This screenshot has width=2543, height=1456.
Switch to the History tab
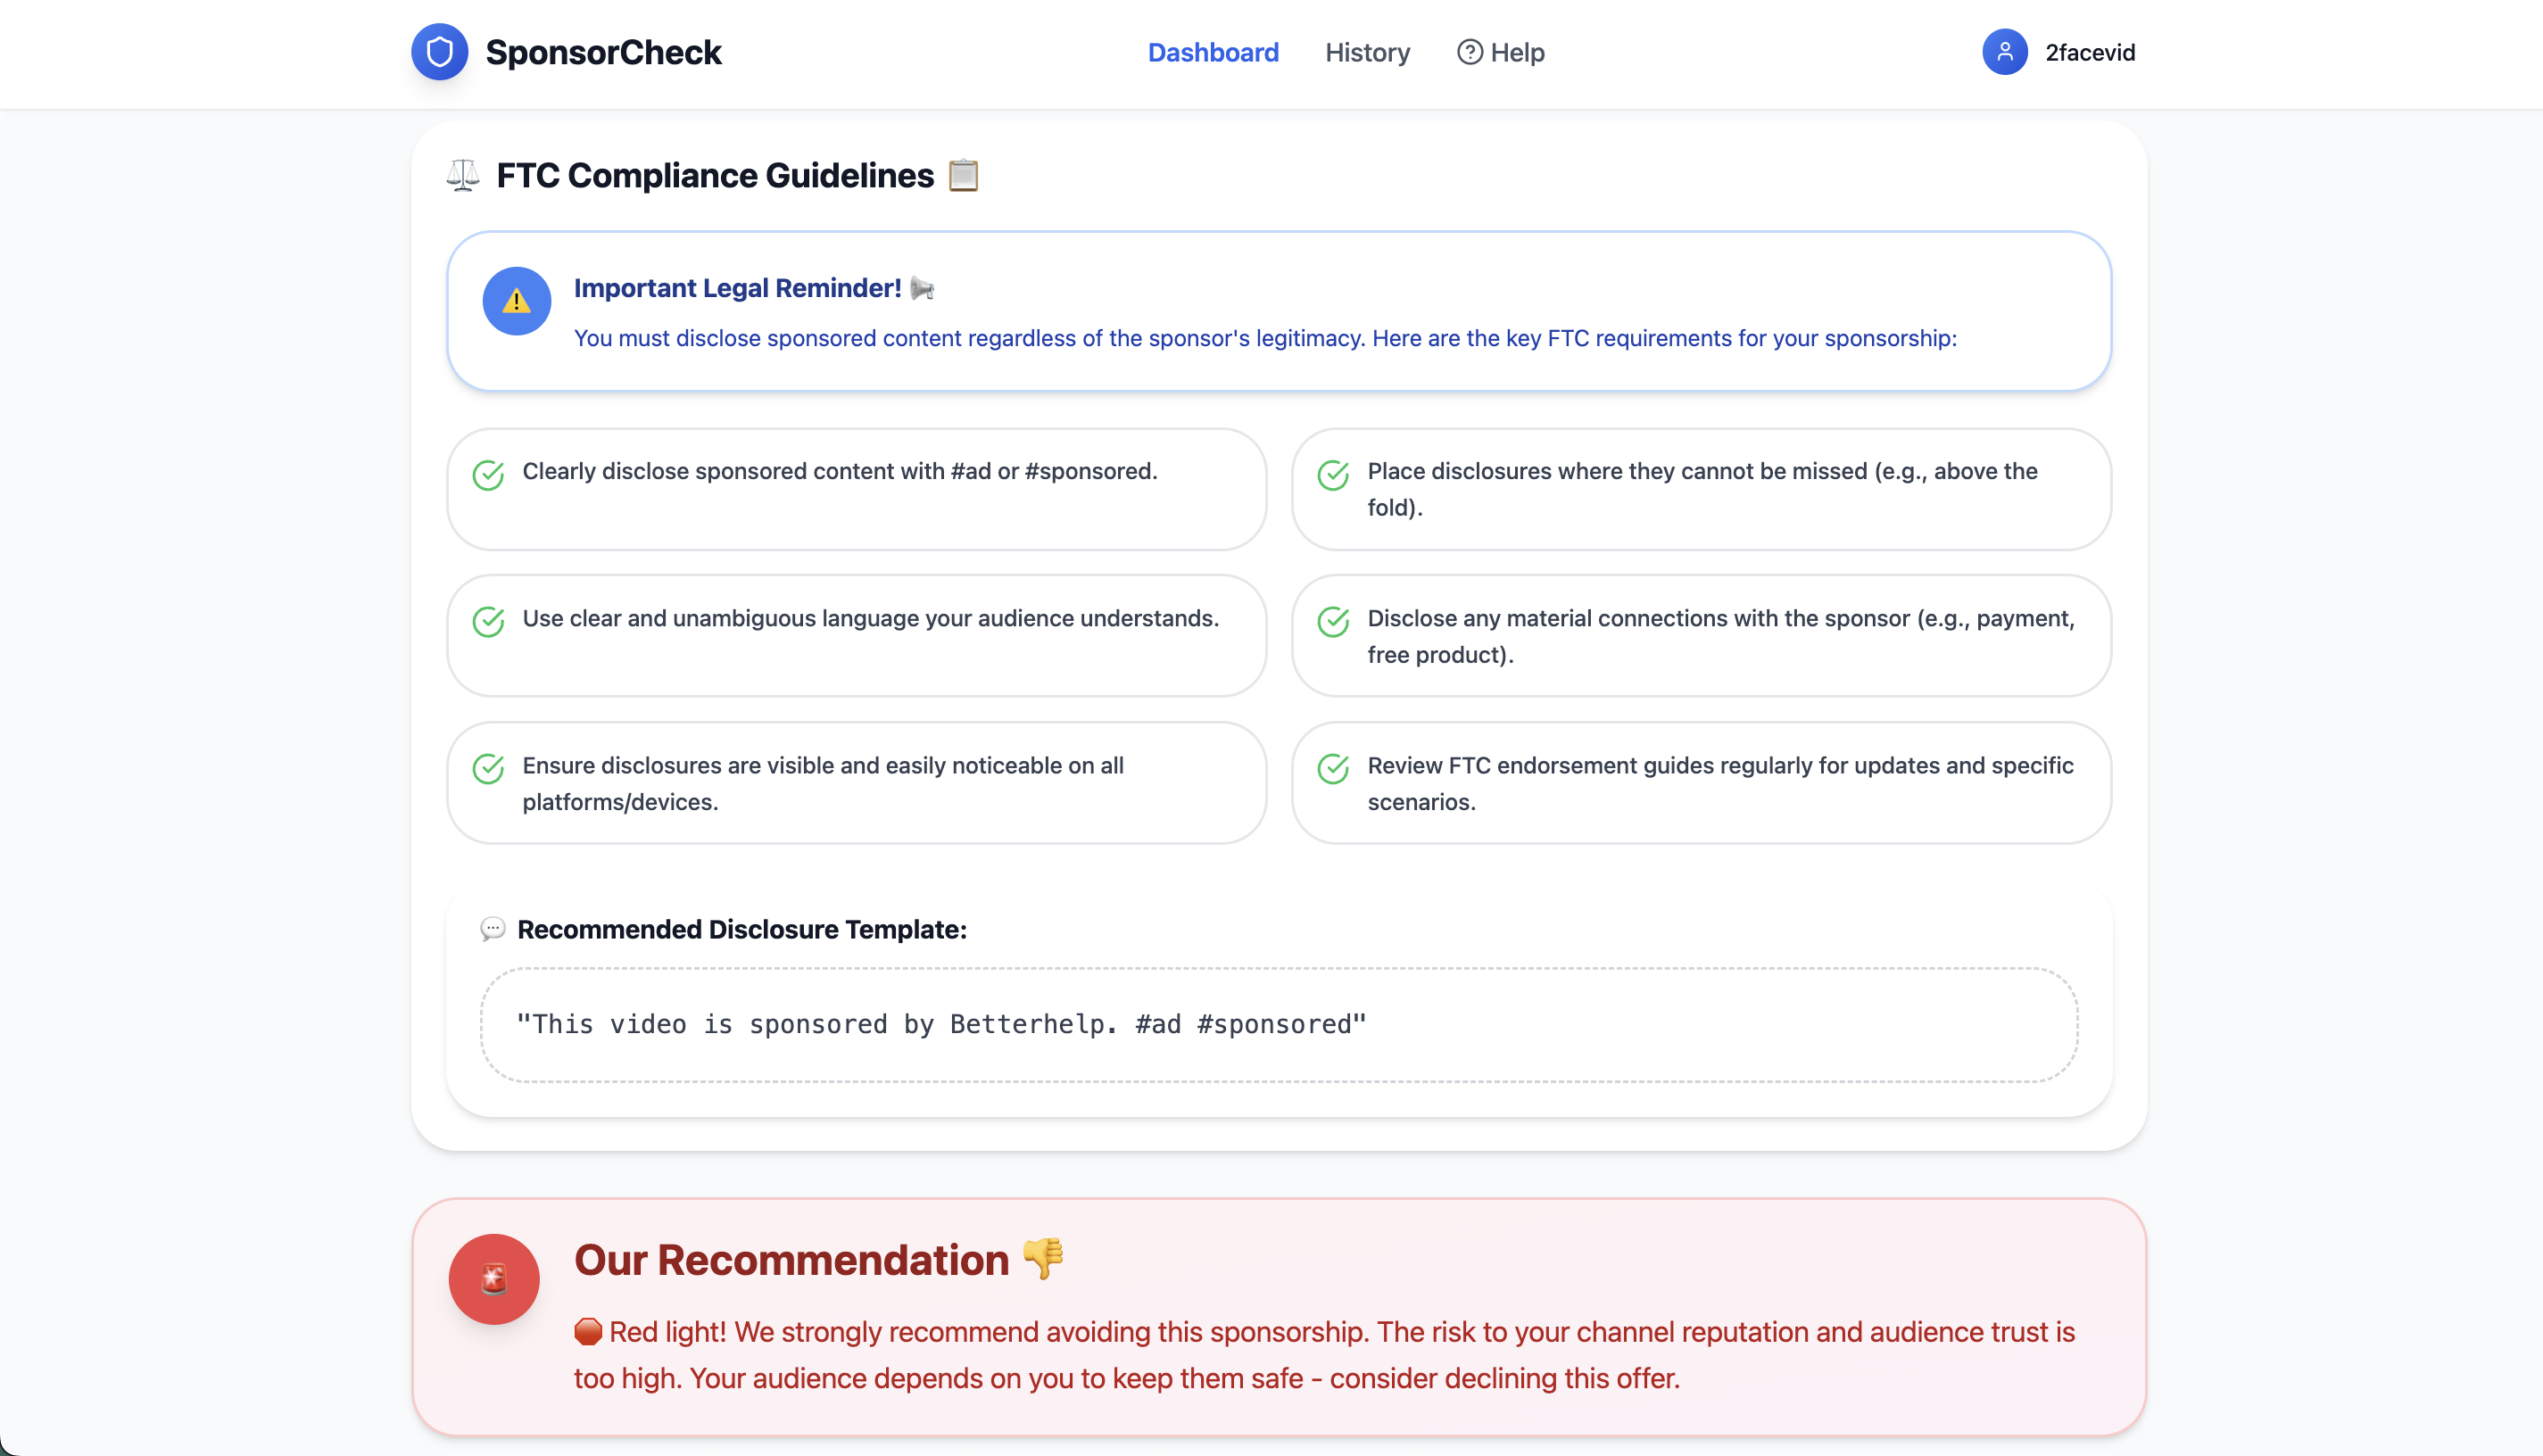1367,52
